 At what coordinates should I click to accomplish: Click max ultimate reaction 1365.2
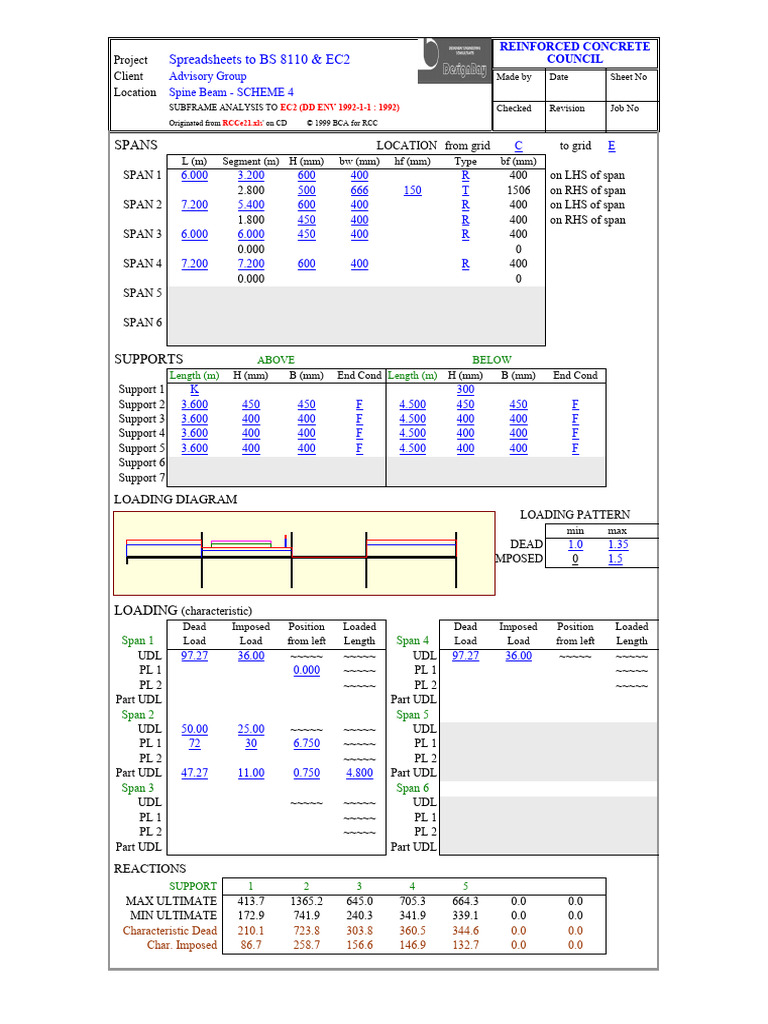306,901
